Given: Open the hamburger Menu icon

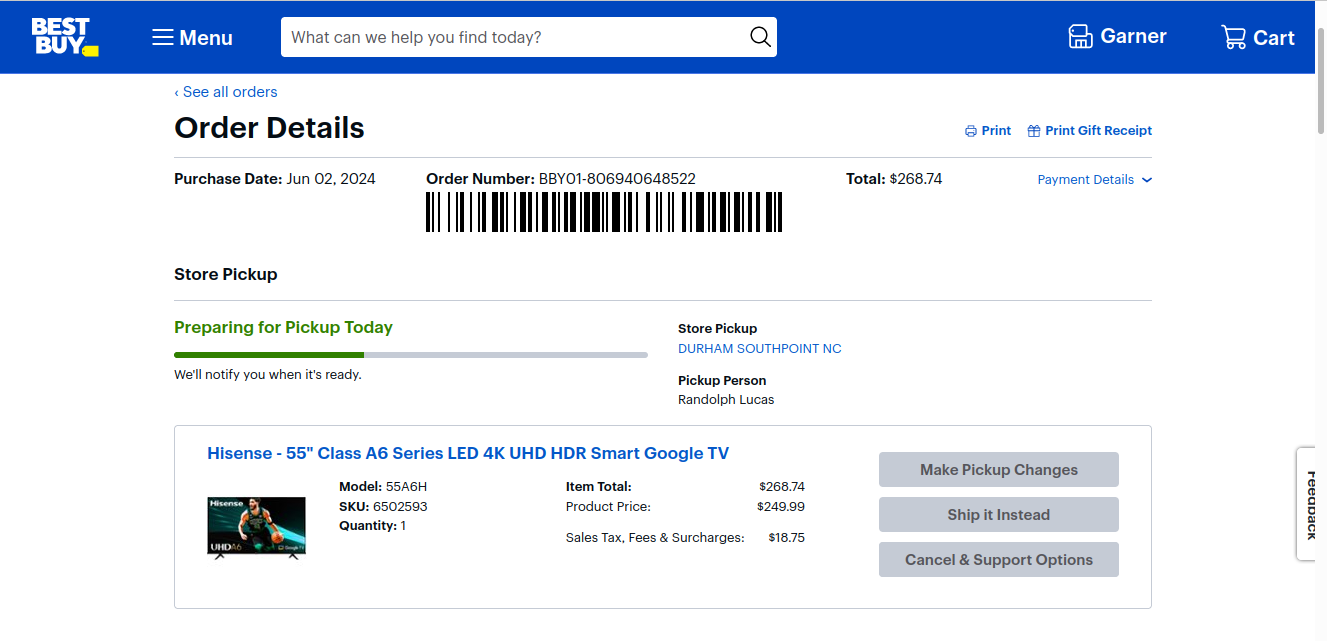Looking at the screenshot, I should pyautogui.click(x=162, y=38).
